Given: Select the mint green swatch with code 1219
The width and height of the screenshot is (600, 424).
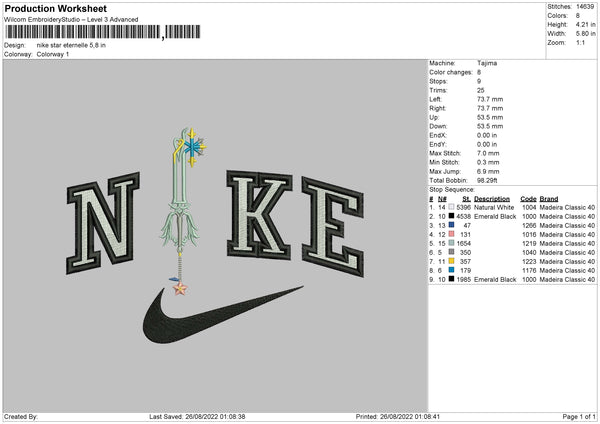Looking at the screenshot, I should [x=451, y=243].
